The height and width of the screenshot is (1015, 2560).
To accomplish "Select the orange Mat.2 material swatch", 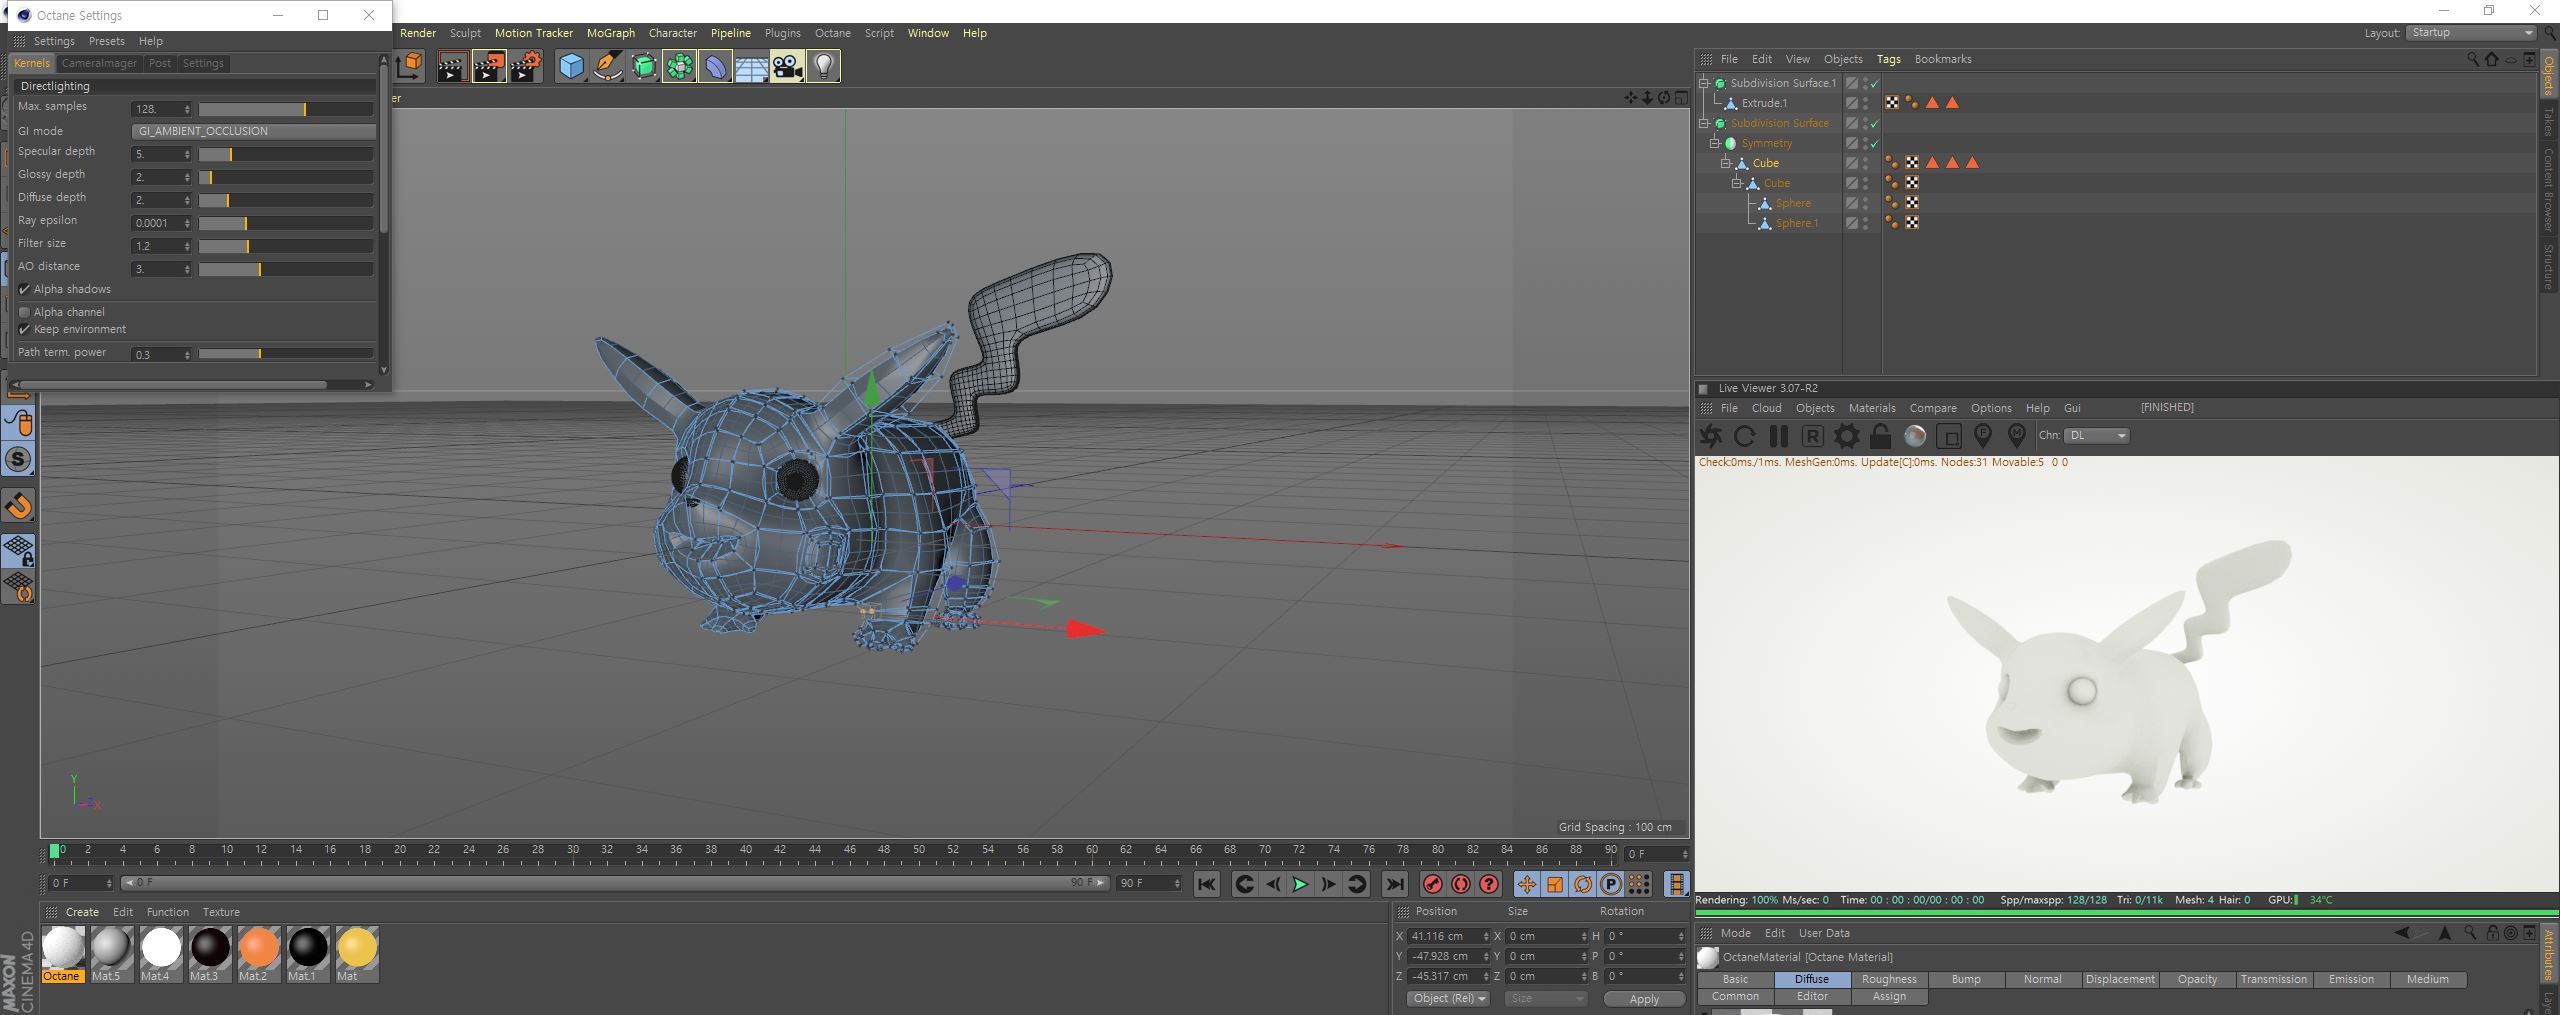I will (x=258, y=948).
